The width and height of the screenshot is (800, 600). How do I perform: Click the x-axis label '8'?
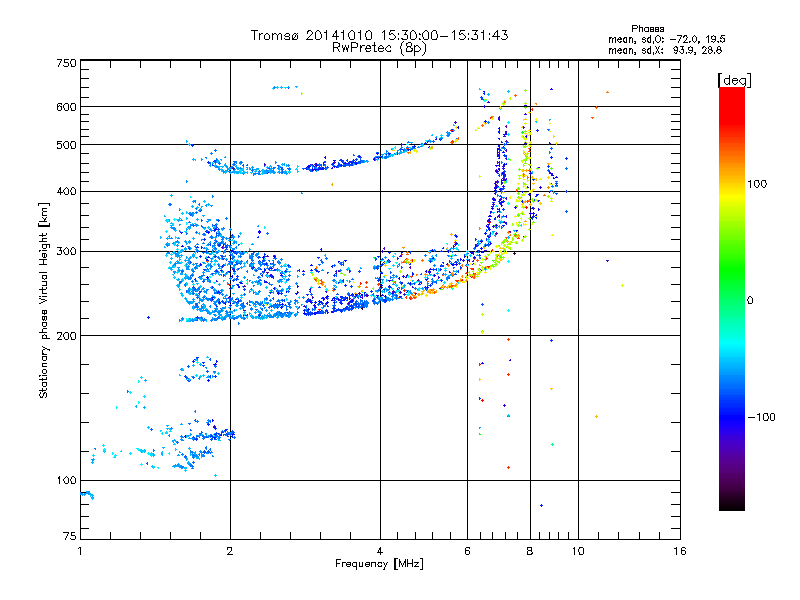point(530,551)
